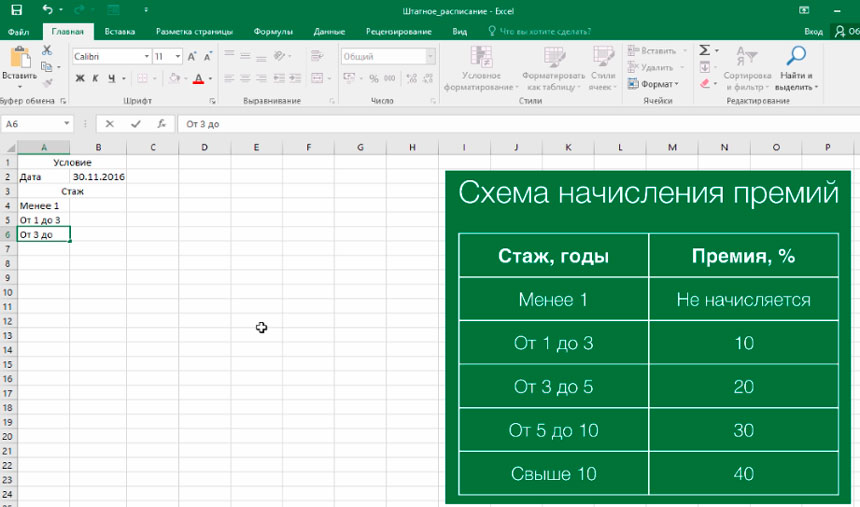The width and height of the screenshot is (860, 507).
Task: Click the cell borders icon
Action: pyautogui.click(x=142, y=78)
